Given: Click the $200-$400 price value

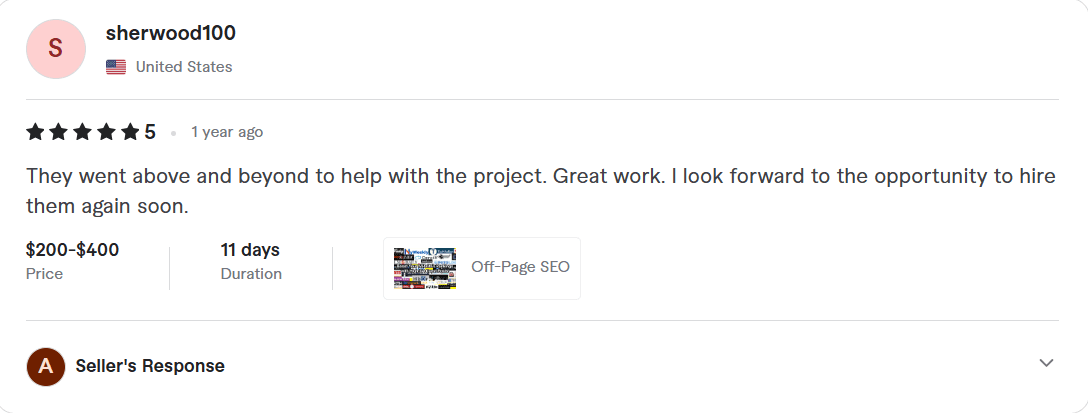Looking at the screenshot, I should [x=73, y=250].
